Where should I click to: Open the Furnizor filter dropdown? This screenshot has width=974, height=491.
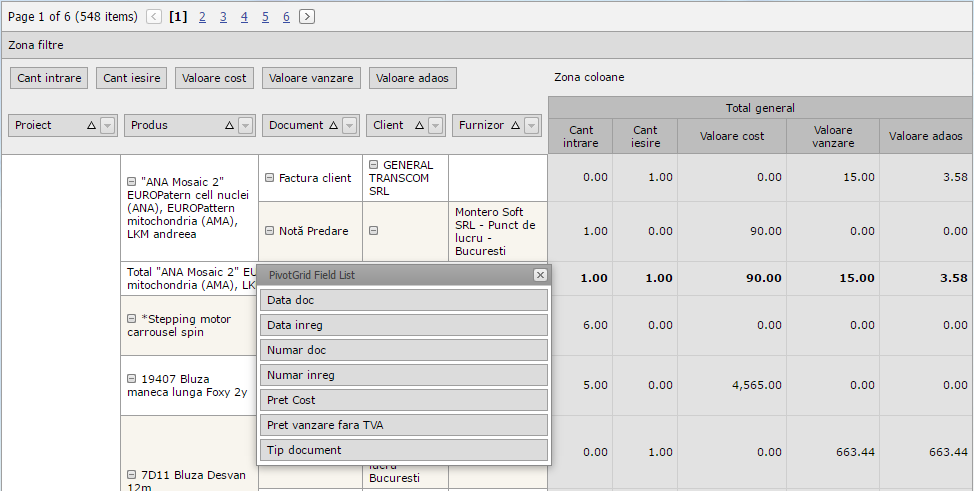(532, 126)
